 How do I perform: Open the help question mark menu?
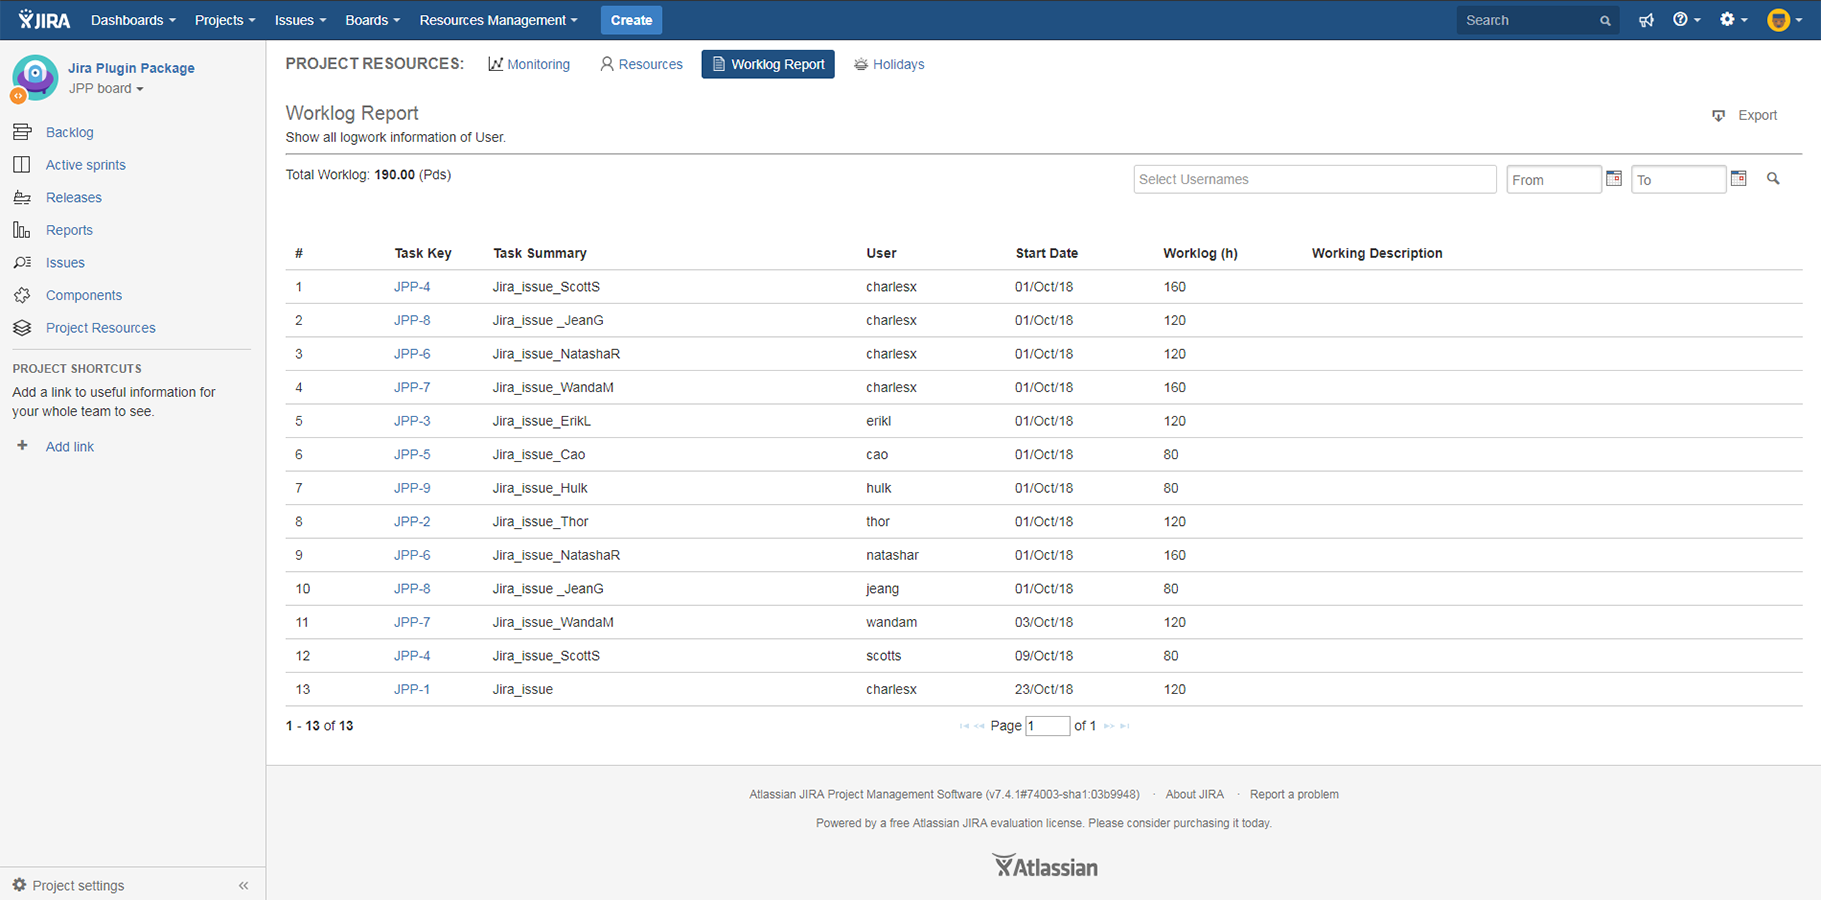click(x=1686, y=20)
